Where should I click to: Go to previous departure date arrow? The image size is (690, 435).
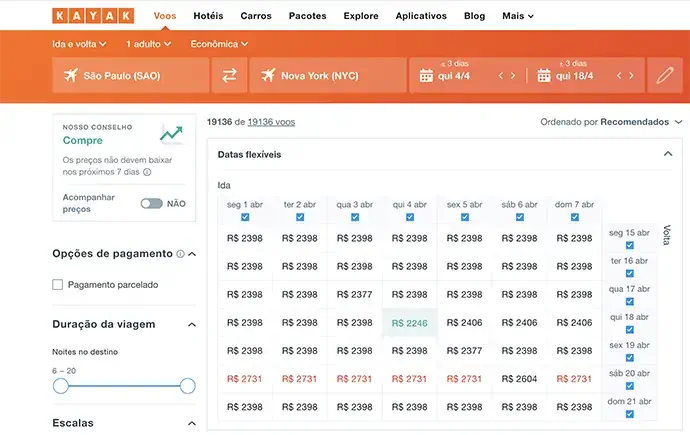[x=500, y=76]
